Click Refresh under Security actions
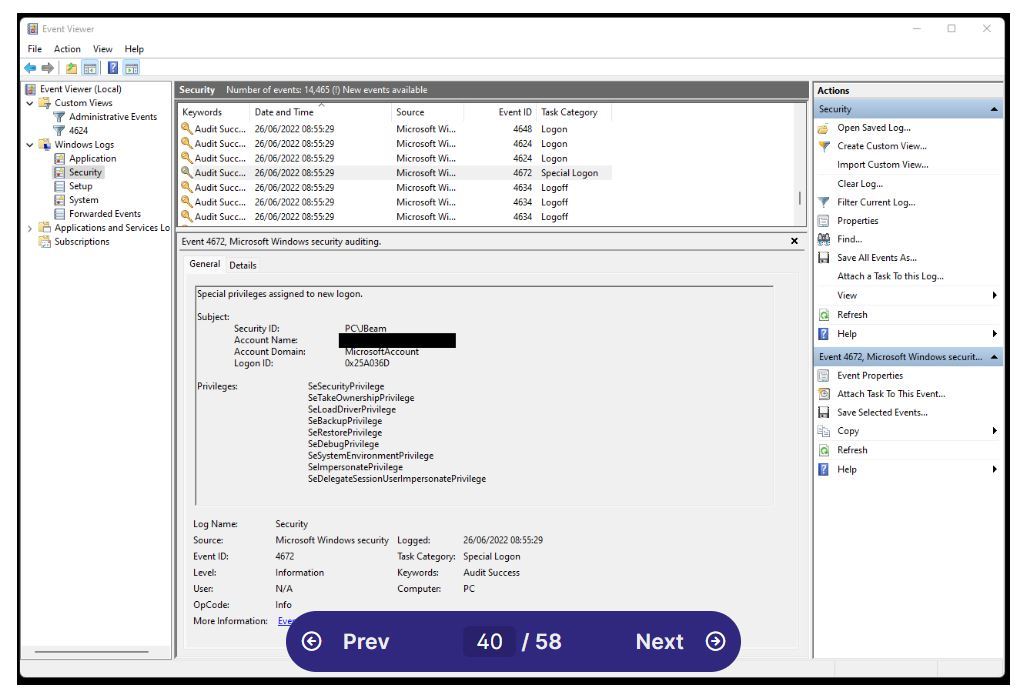 852,315
